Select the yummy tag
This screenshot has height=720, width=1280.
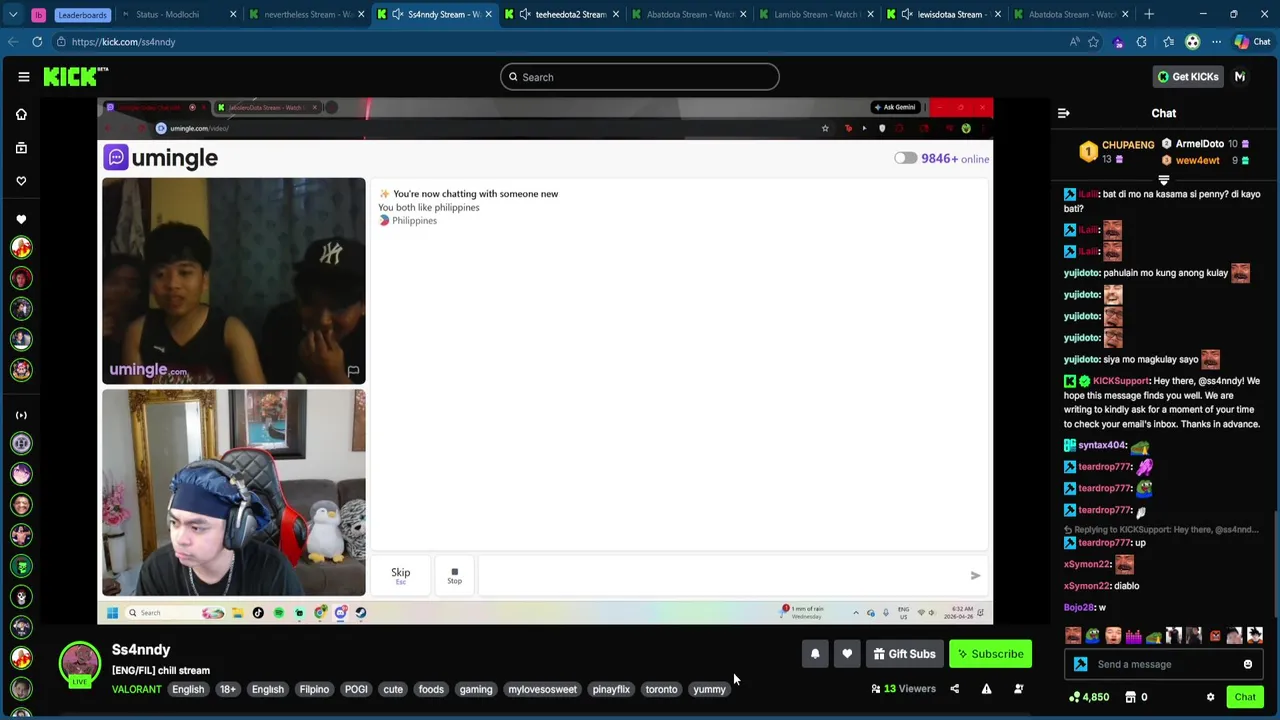[709, 689]
